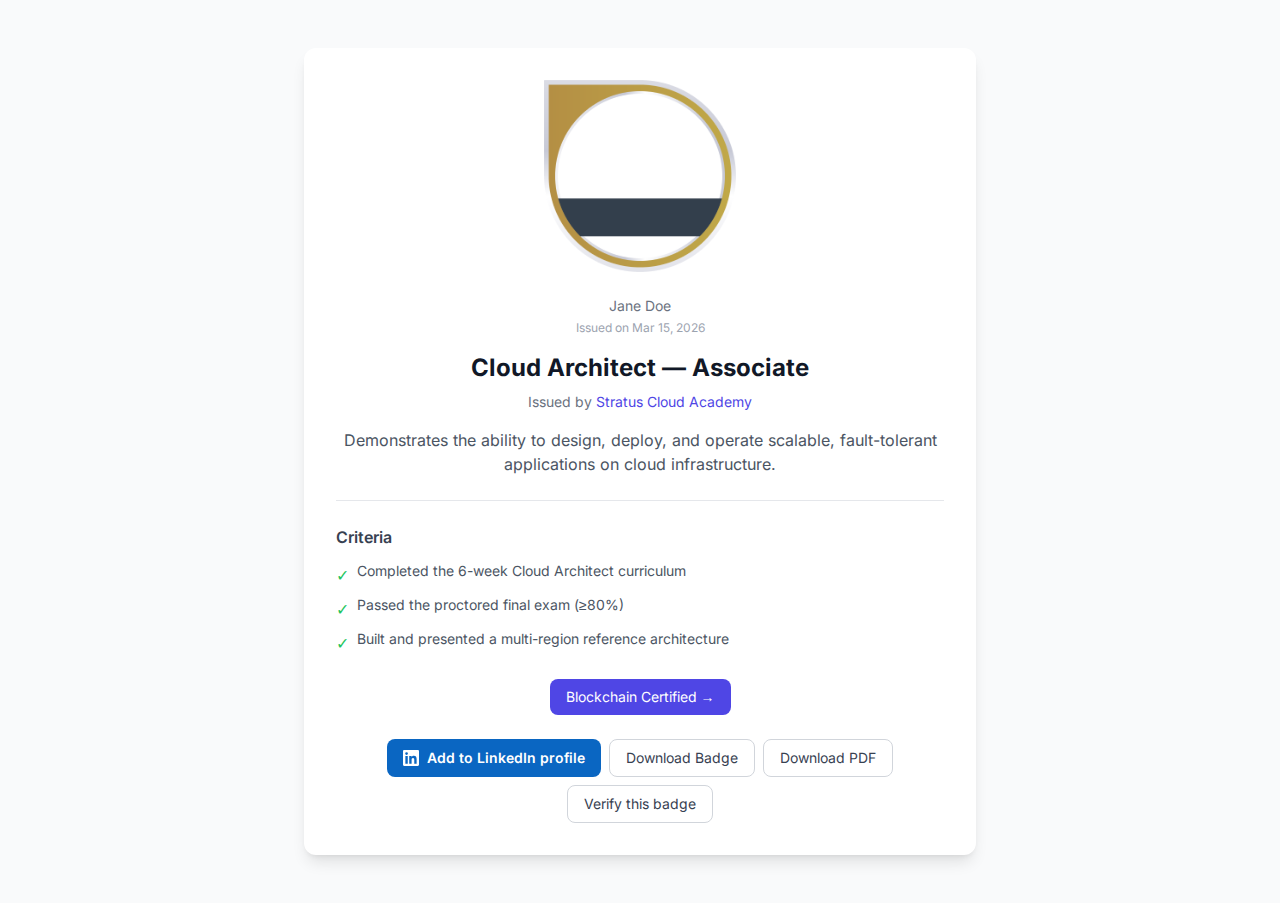
Task: Click the gold circular badge image
Action: point(640,130)
